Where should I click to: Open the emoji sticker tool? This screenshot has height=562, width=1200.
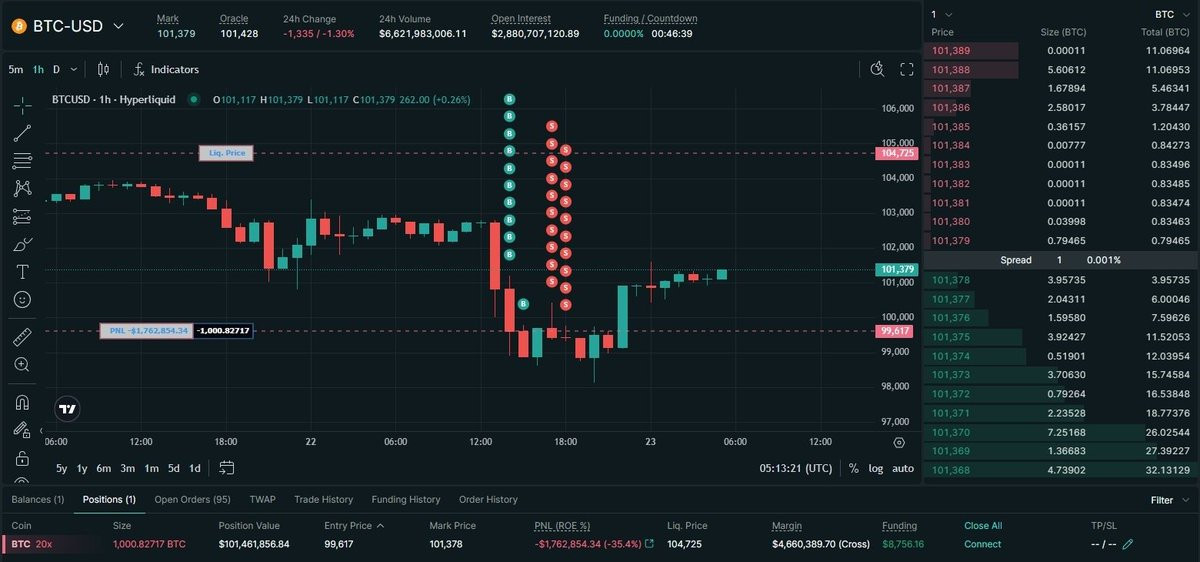click(22, 299)
